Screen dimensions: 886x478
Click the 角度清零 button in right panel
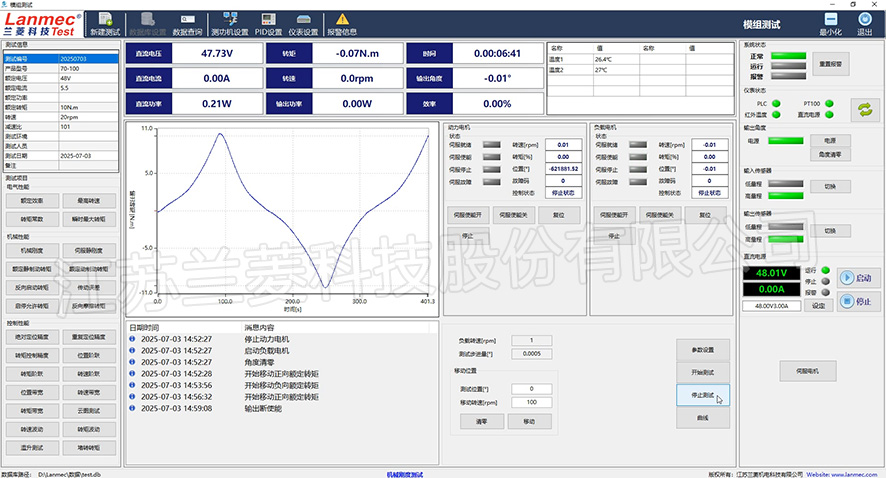pyautogui.click(x=830, y=154)
